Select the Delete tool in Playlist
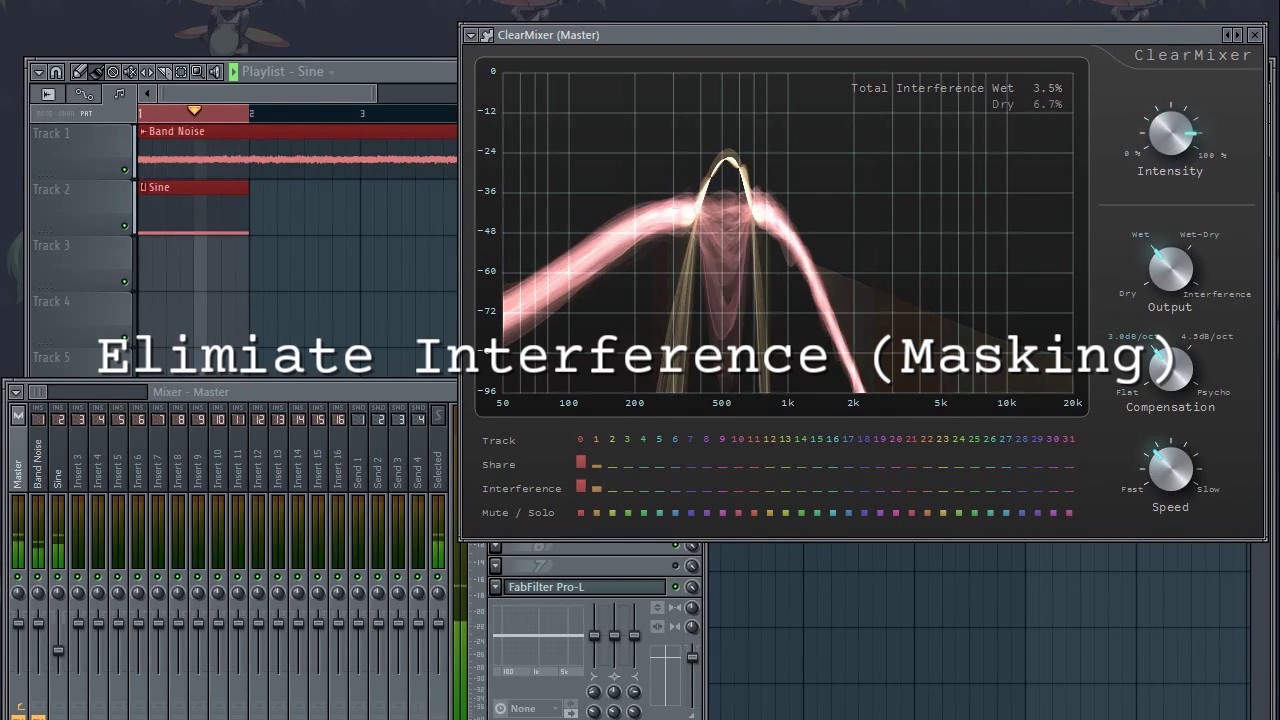This screenshot has height=720, width=1280. (x=113, y=72)
